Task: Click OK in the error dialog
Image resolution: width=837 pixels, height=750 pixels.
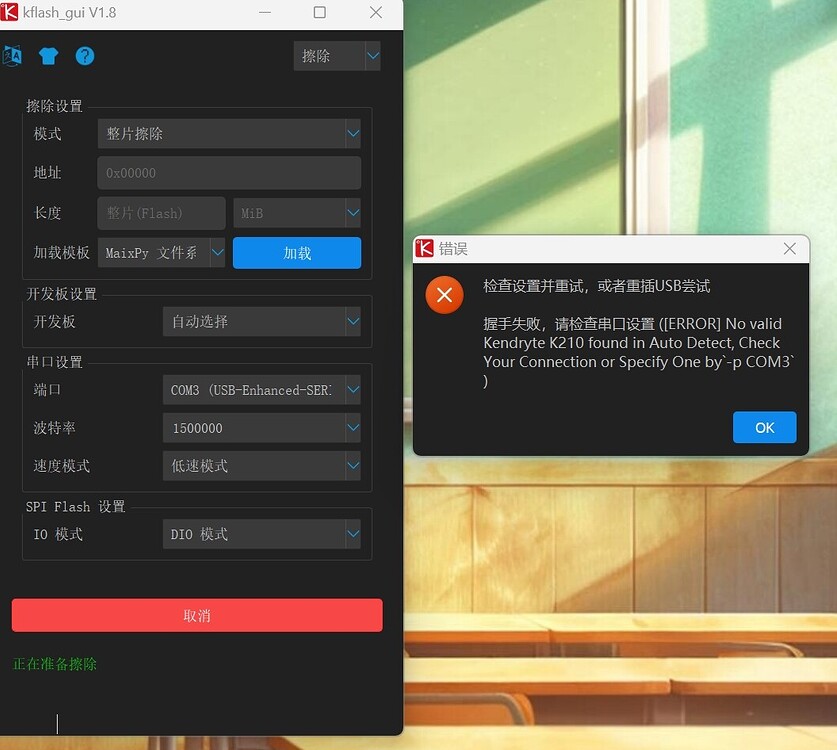Action: [x=764, y=427]
